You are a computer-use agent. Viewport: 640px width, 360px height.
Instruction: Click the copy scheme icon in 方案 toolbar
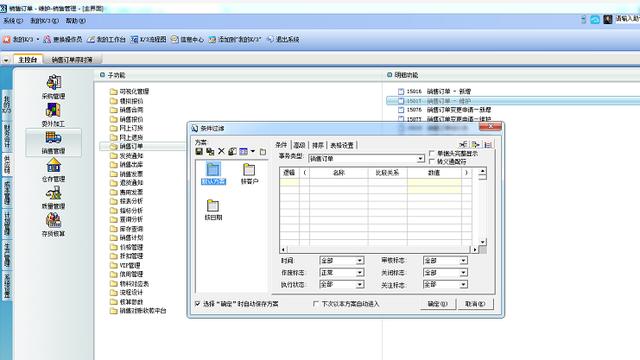(x=210, y=151)
